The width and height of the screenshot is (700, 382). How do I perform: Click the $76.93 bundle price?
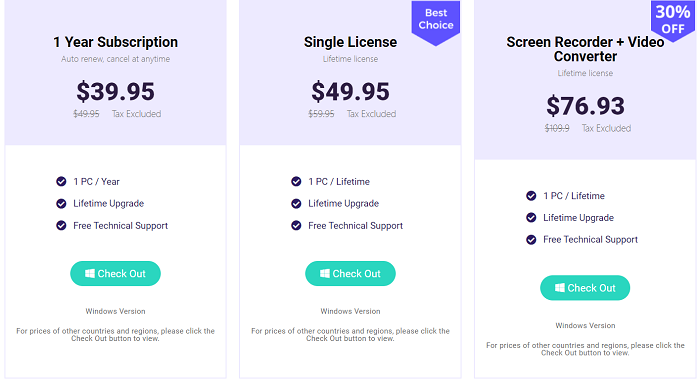(x=585, y=106)
